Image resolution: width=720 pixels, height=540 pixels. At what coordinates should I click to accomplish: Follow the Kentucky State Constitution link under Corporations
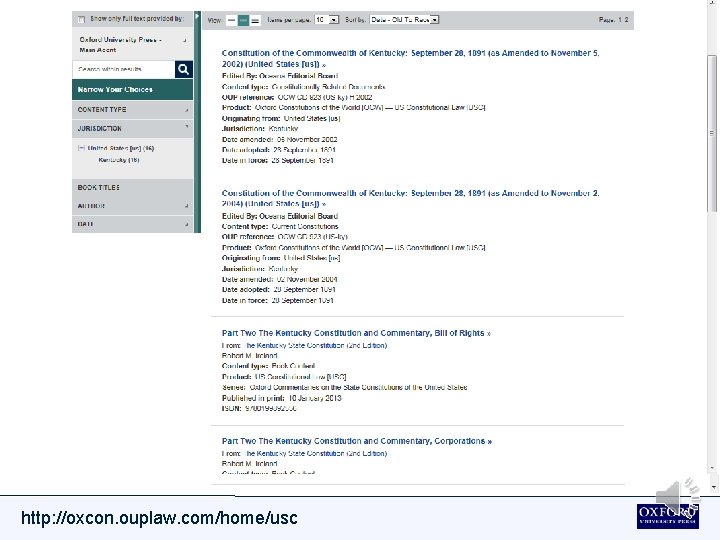point(316,453)
